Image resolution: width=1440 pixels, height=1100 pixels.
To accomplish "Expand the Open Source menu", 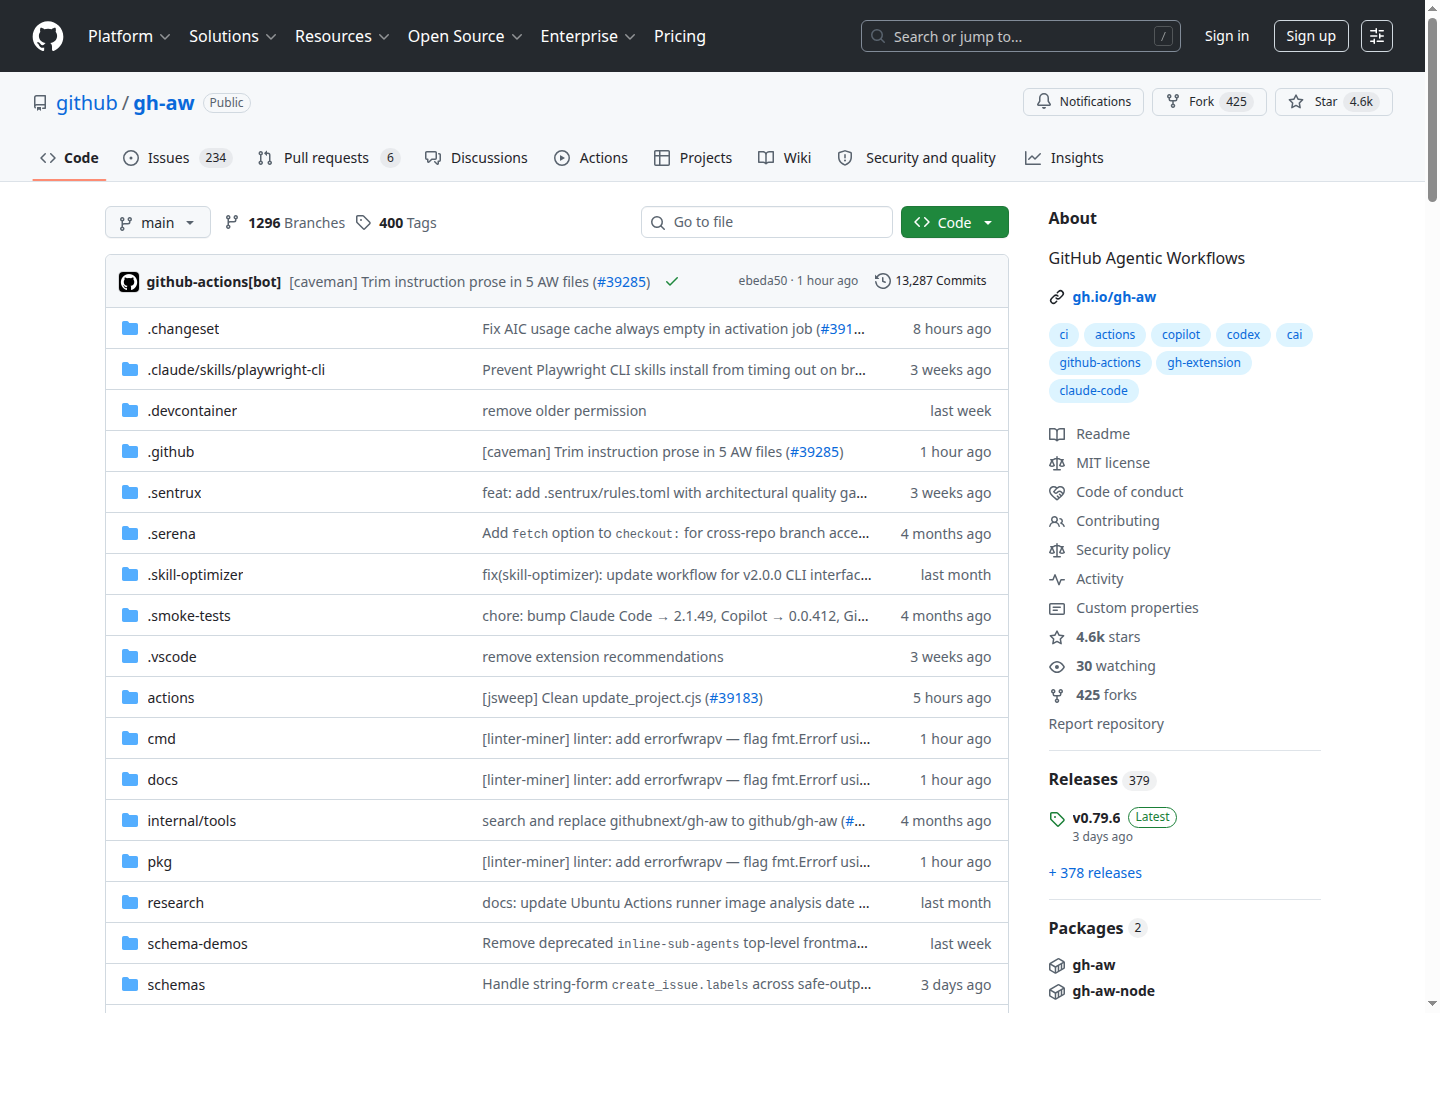I will (x=465, y=36).
